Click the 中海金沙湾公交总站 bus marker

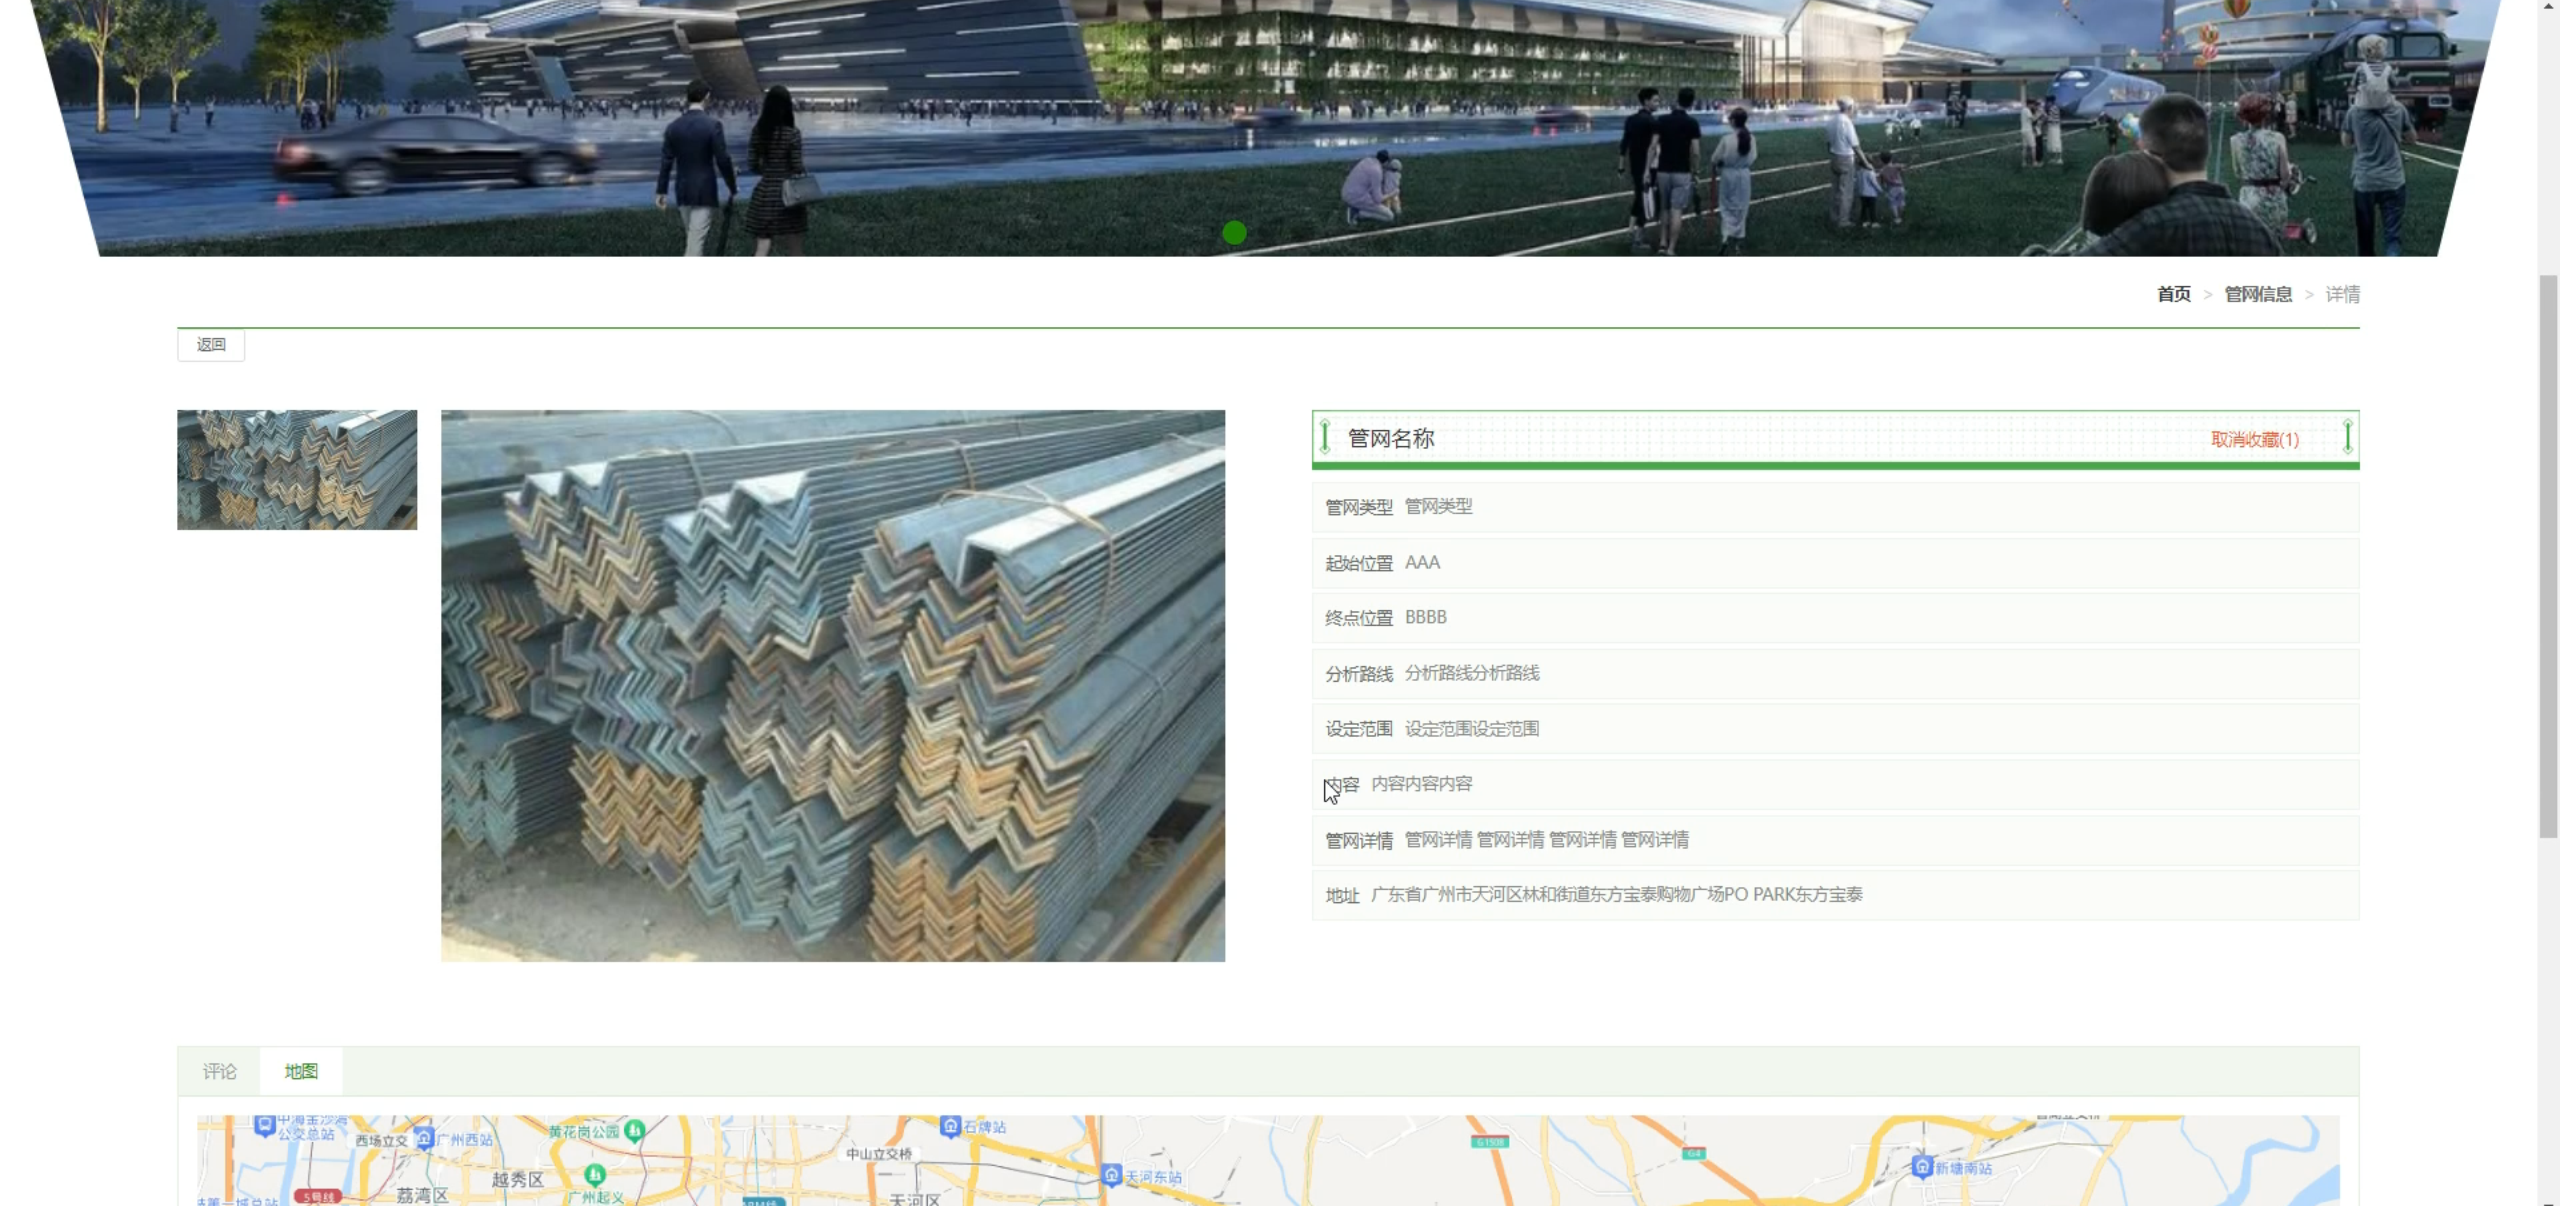tap(264, 1126)
